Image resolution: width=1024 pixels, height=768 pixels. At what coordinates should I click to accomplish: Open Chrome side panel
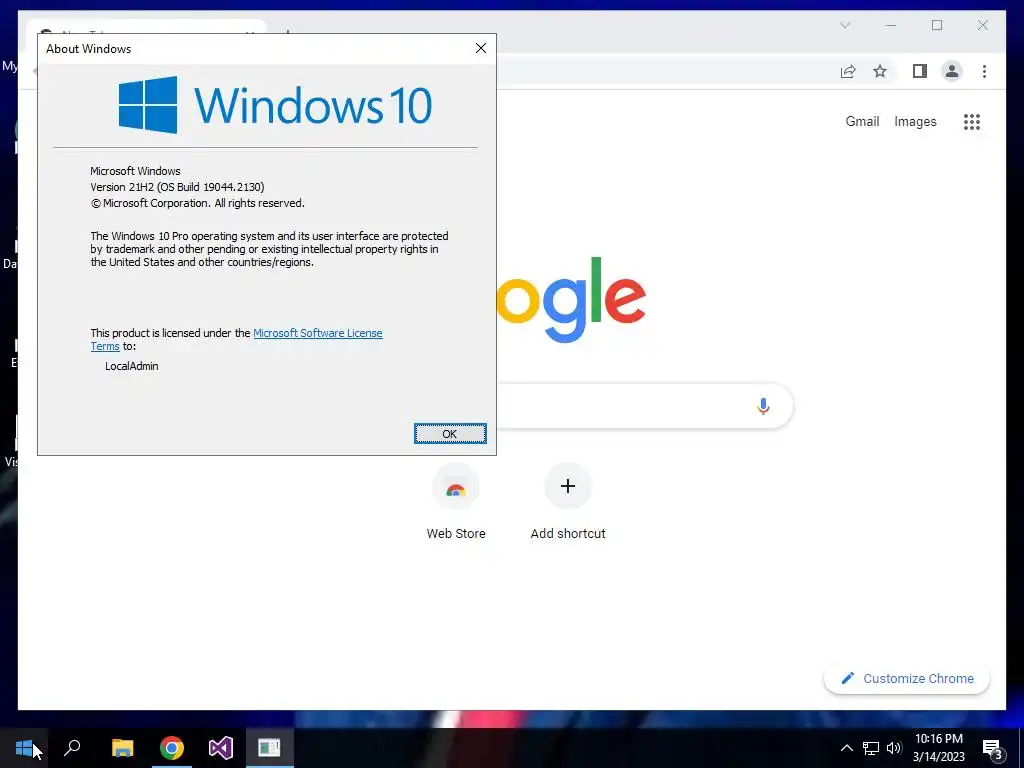tap(920, 71)
